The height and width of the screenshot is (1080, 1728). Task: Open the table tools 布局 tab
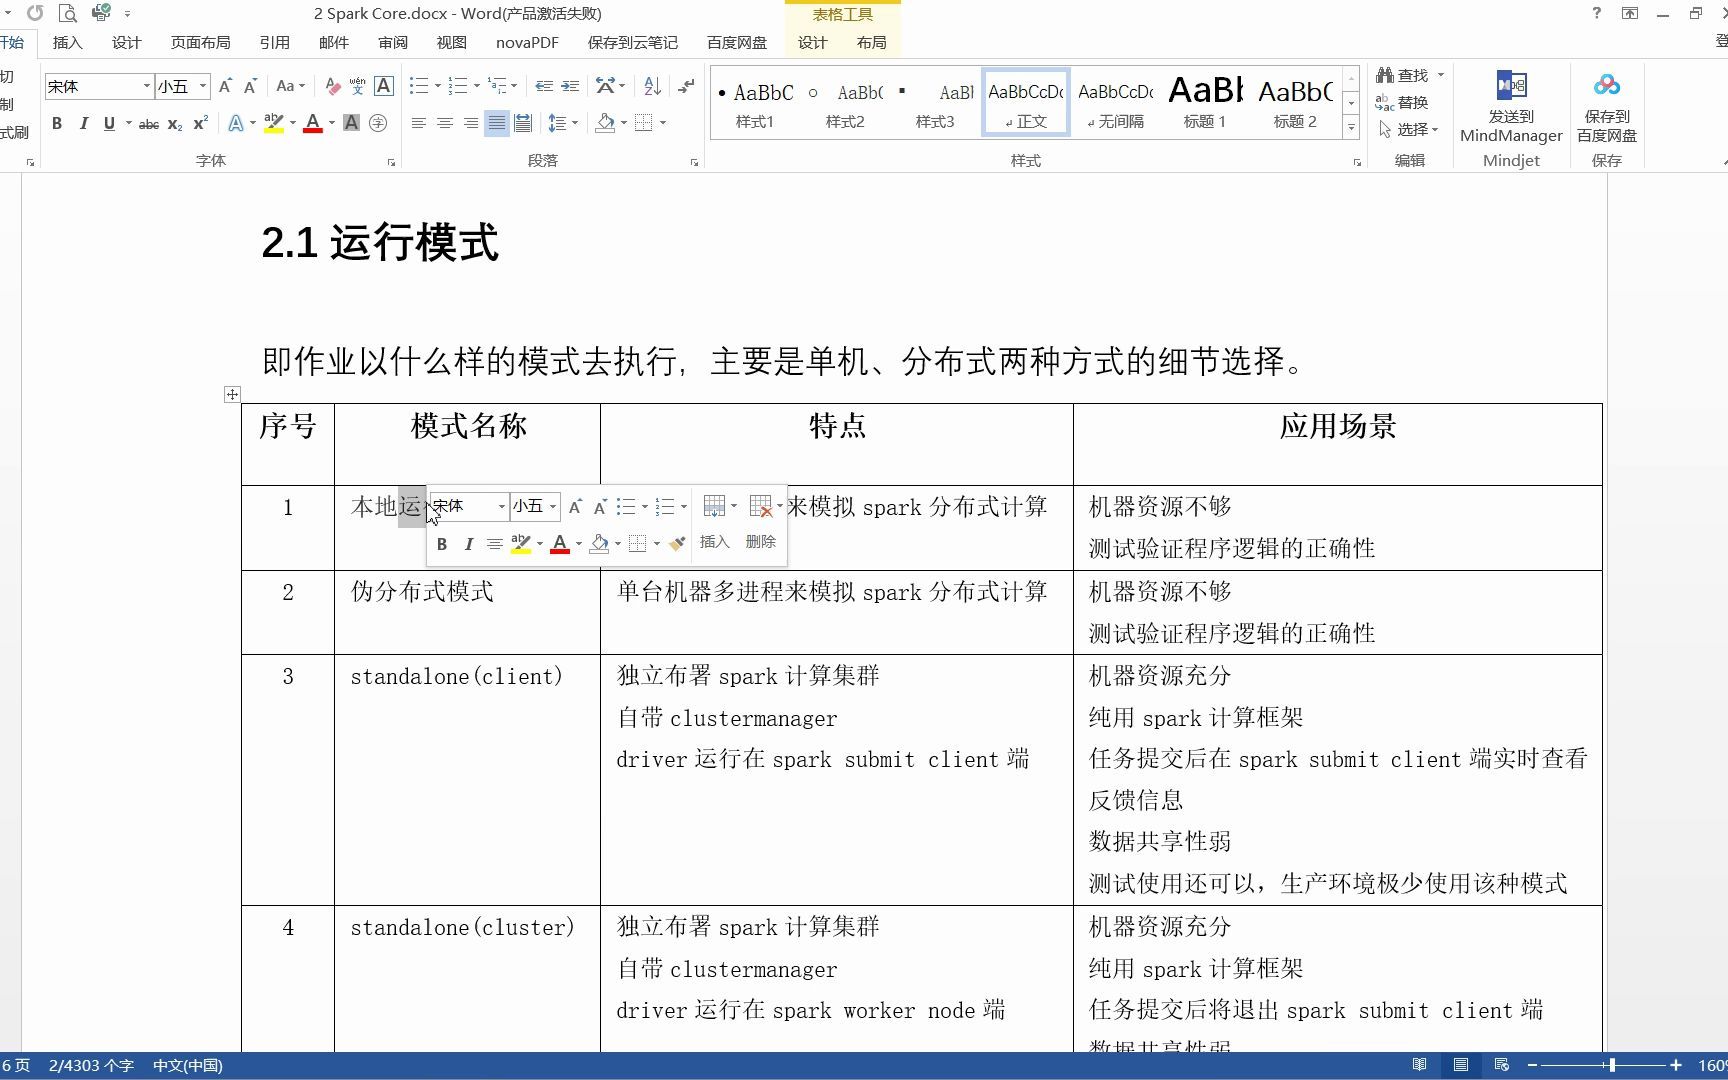click(x=872, y=42)
